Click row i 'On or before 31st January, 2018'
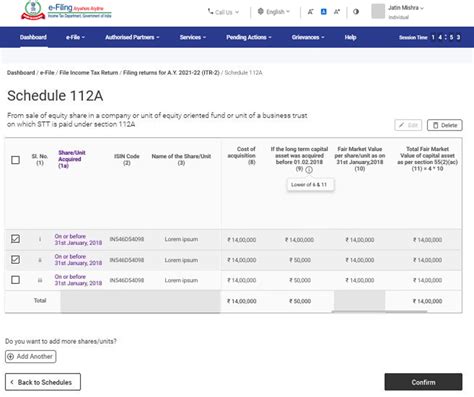 click(x=78, y=239)
